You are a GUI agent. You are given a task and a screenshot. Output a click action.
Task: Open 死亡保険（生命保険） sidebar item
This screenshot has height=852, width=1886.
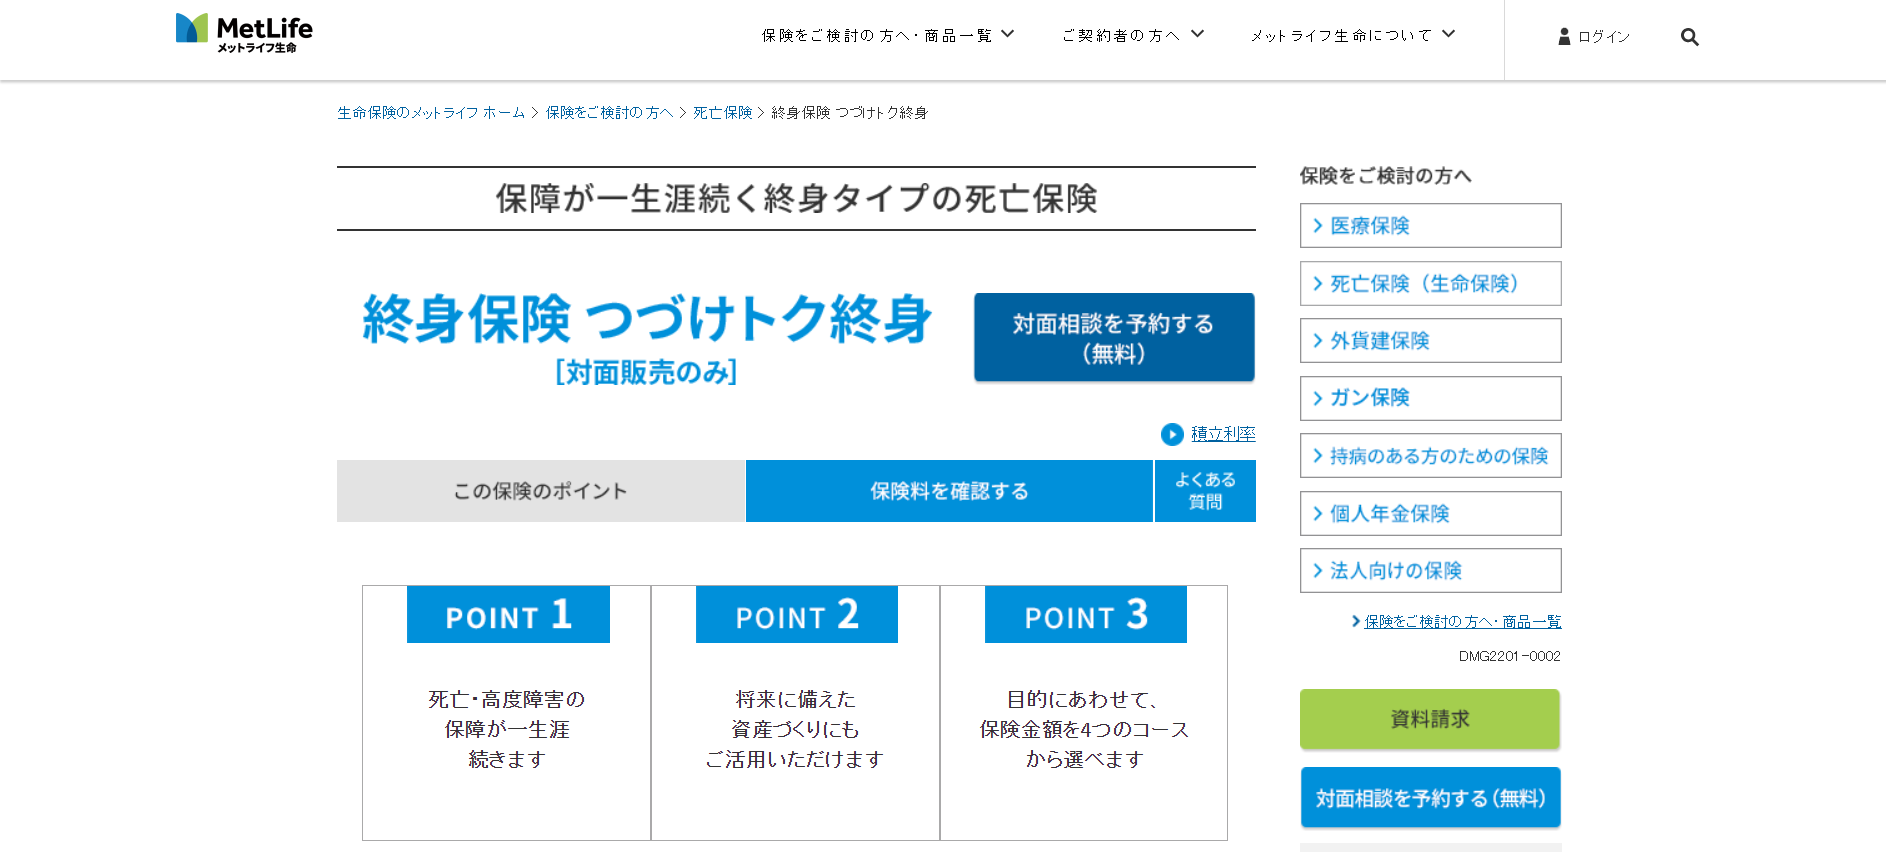[x=1430, y=284]
